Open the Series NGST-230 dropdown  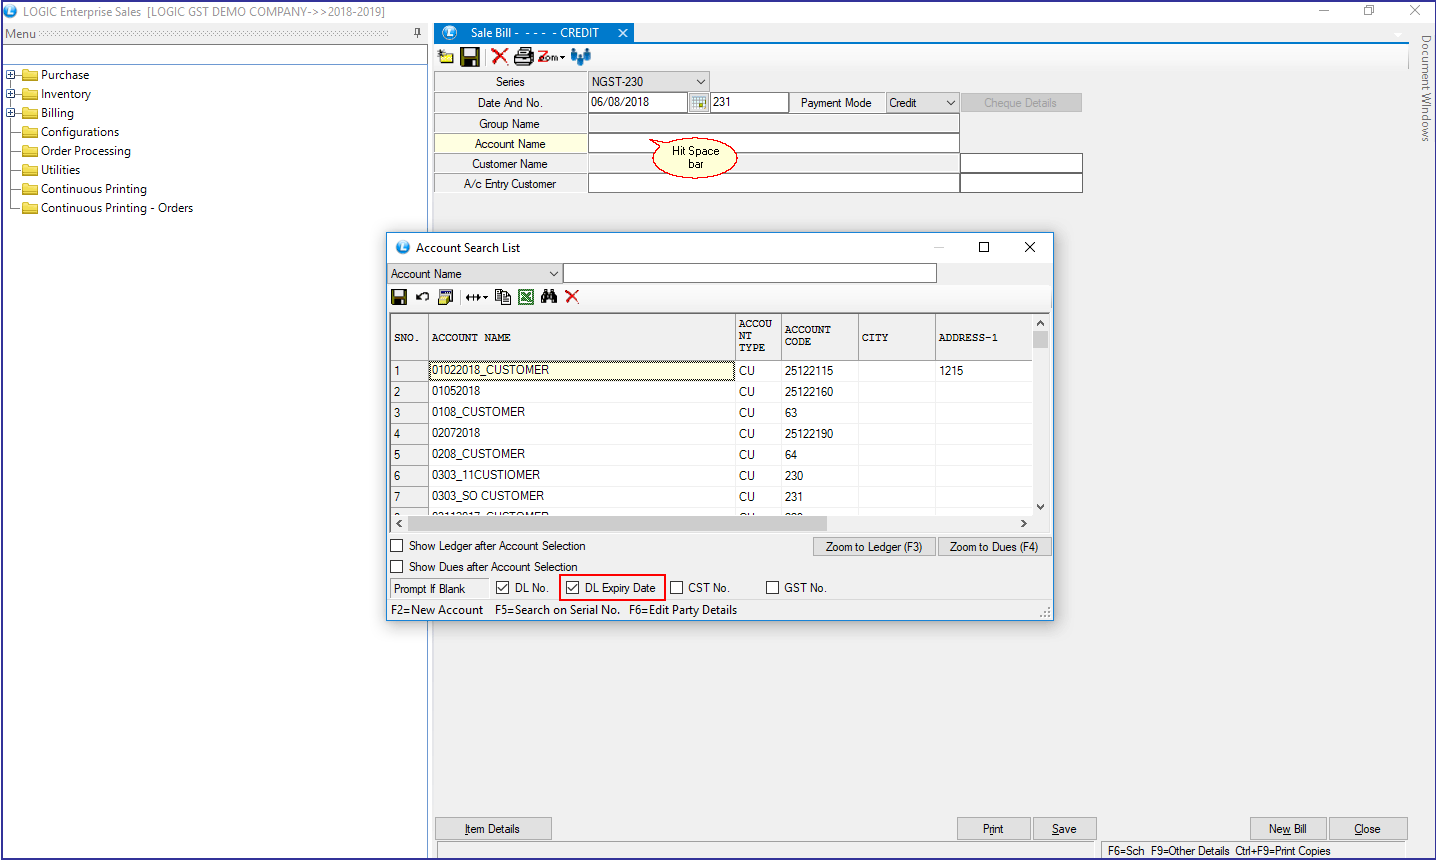(700, 82)
